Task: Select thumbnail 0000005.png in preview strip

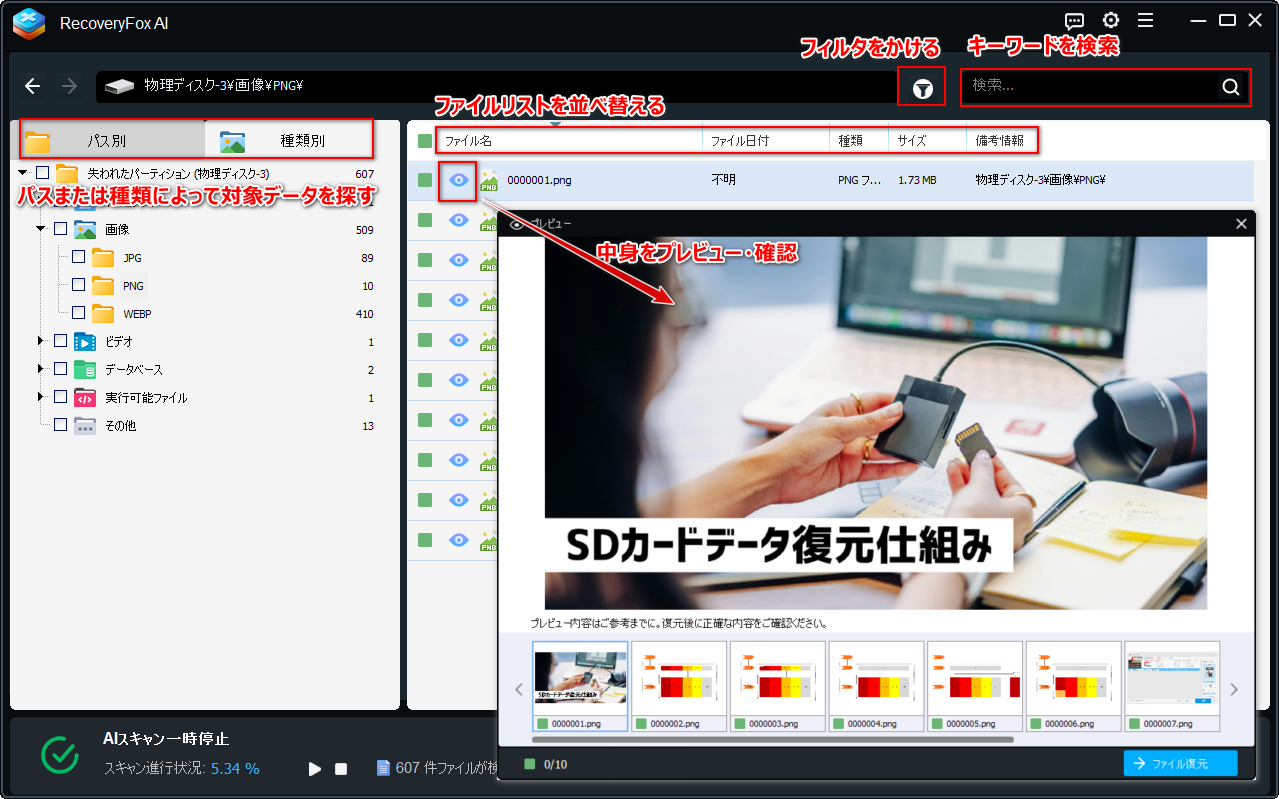Action: click(x=975, y=687)
